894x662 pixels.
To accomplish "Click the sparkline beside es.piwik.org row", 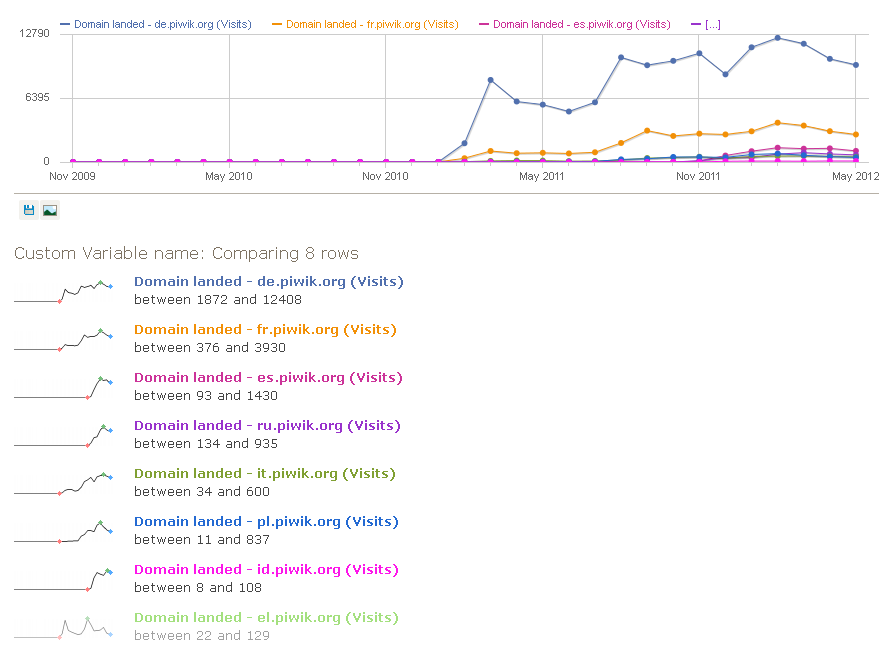I will point(62,386).
